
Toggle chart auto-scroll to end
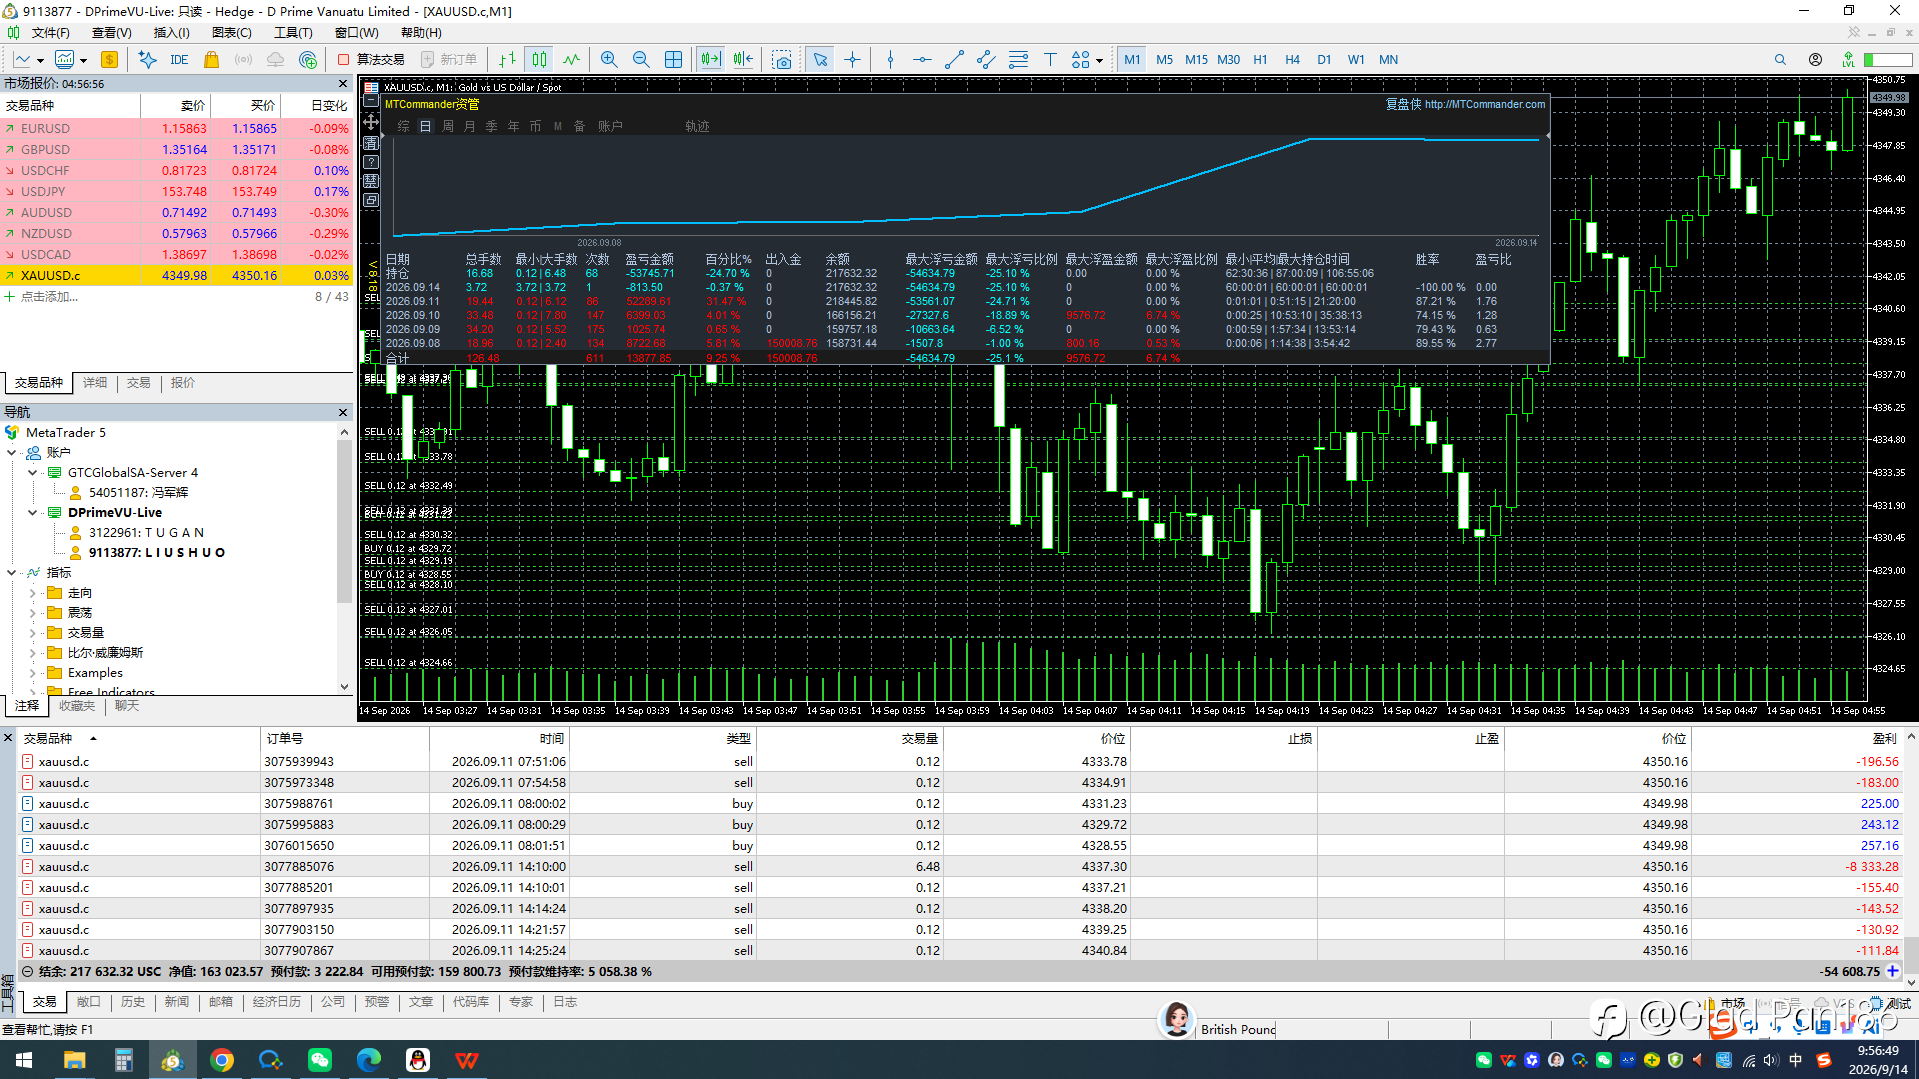[x=710, y=60]
